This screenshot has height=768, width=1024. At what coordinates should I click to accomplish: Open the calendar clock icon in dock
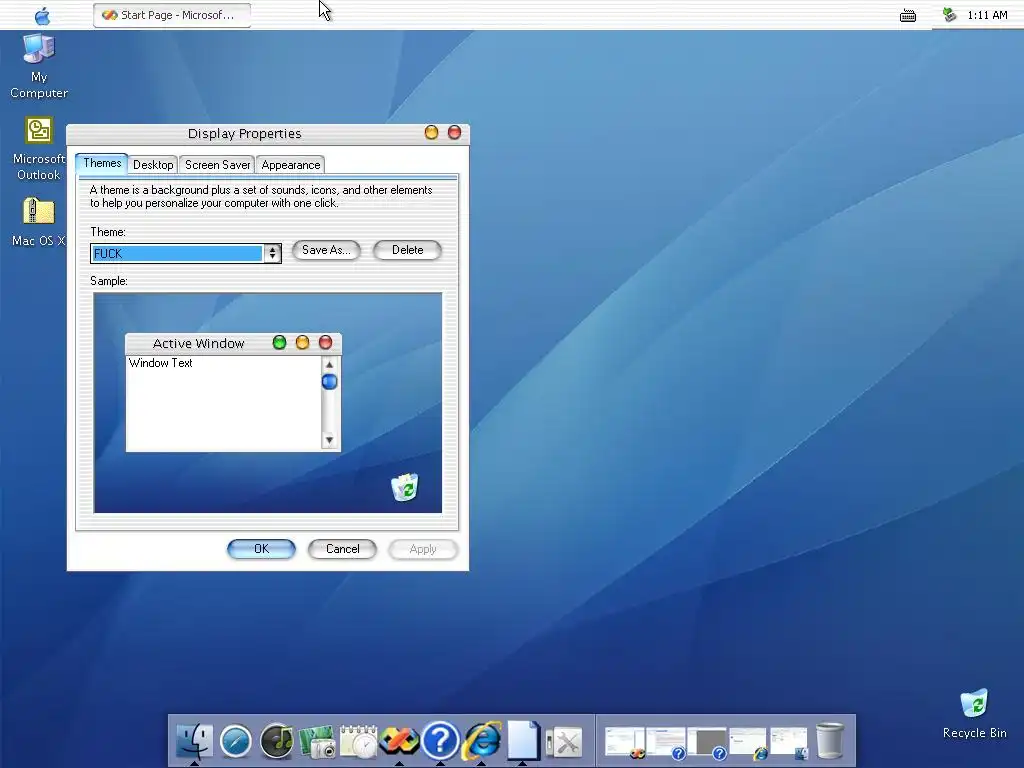coord(359,742)
